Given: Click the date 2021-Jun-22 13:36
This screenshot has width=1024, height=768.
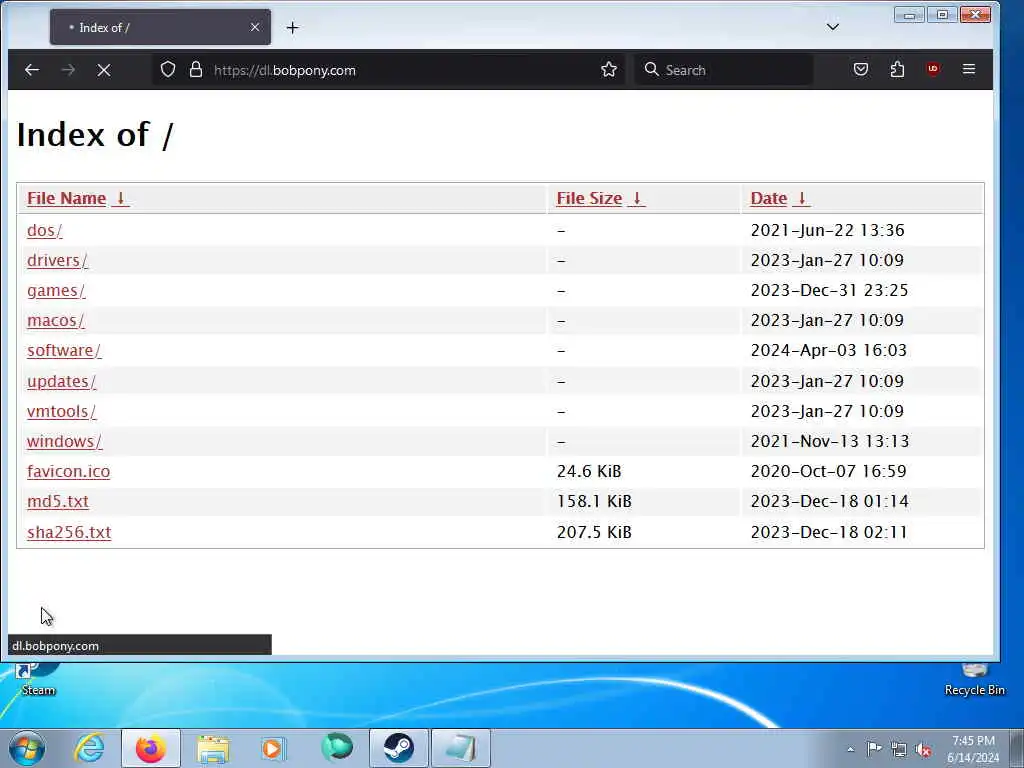Looking at the screenshot, I should tap(827, 231).
